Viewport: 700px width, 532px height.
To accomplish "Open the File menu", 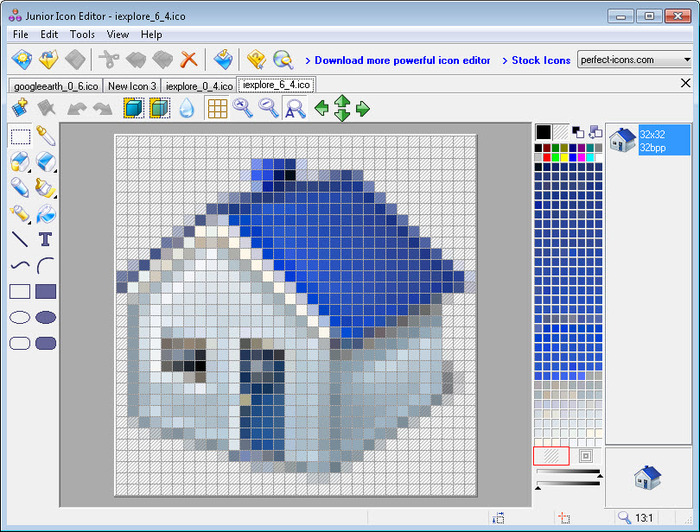I will click(21, 34).
